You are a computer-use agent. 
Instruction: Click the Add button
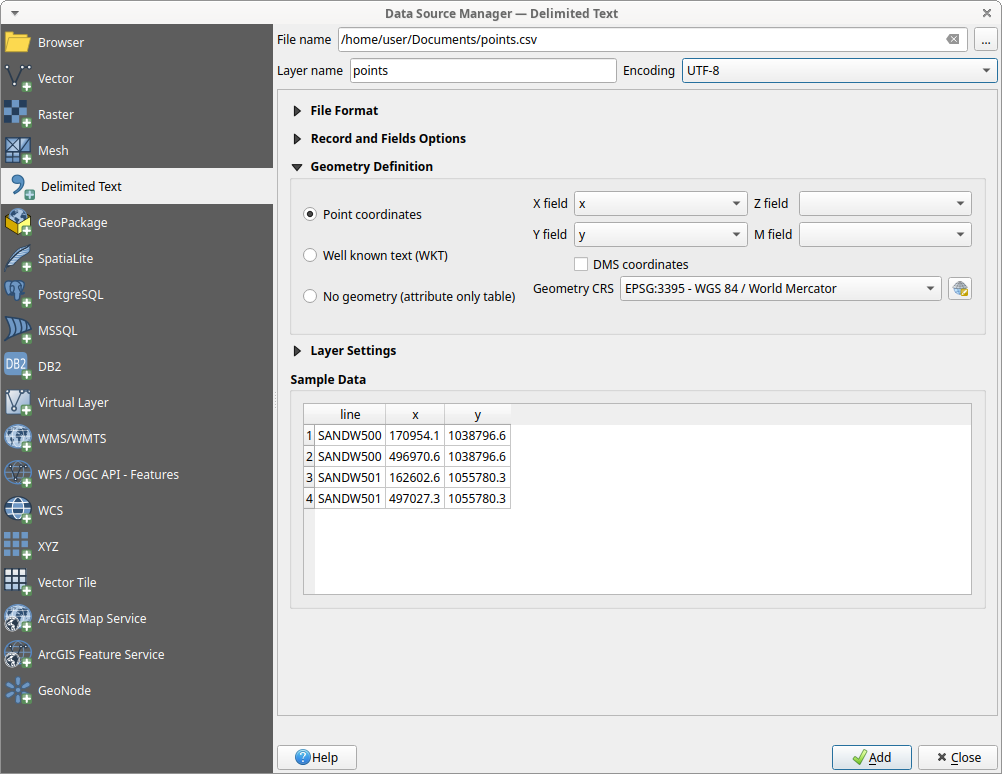[871, 757]
